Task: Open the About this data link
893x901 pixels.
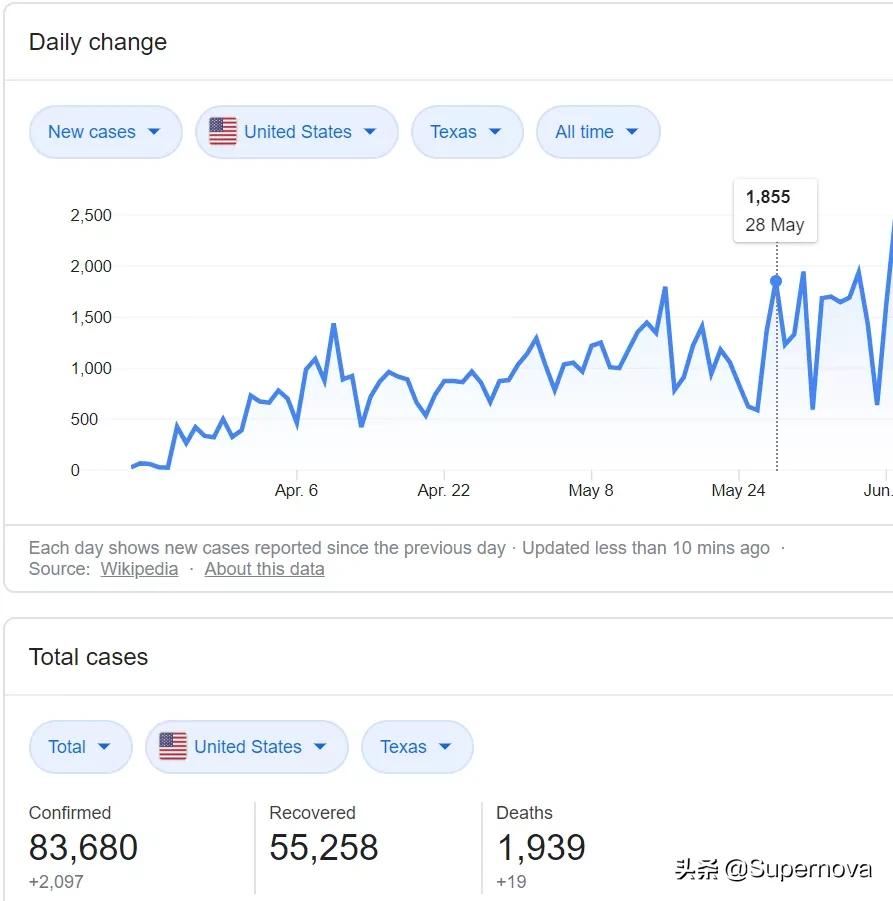Action: click(x=264, y=569)
